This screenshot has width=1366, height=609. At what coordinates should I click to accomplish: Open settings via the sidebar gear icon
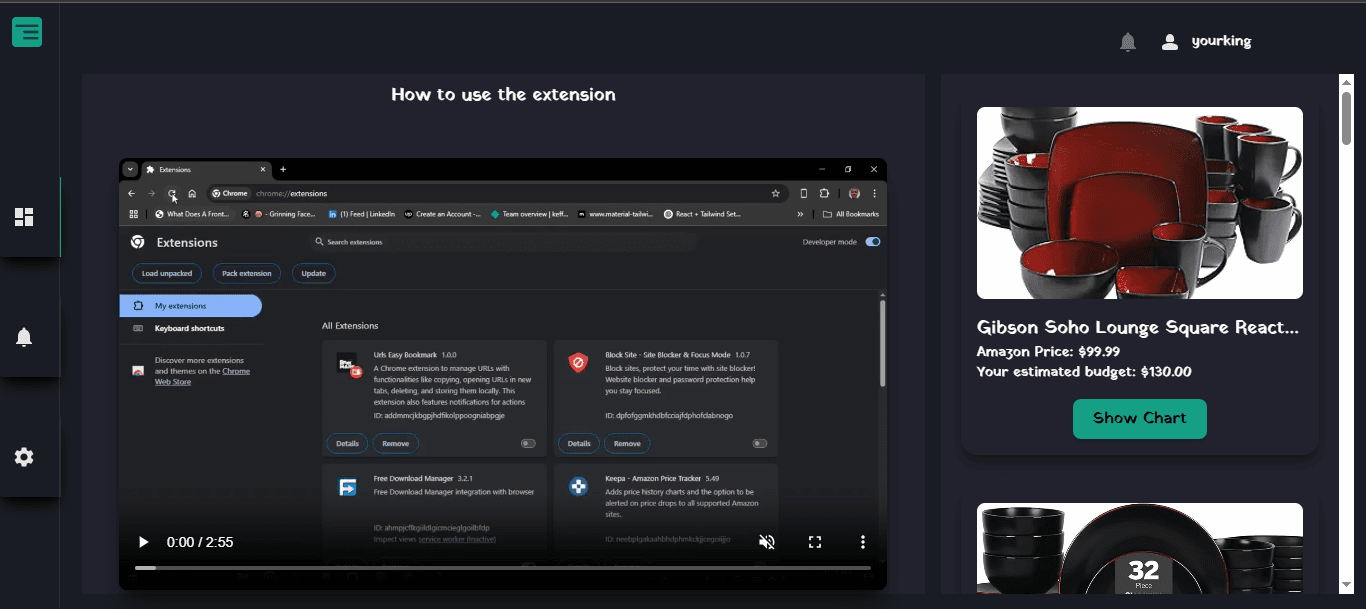tap(24, 457)
